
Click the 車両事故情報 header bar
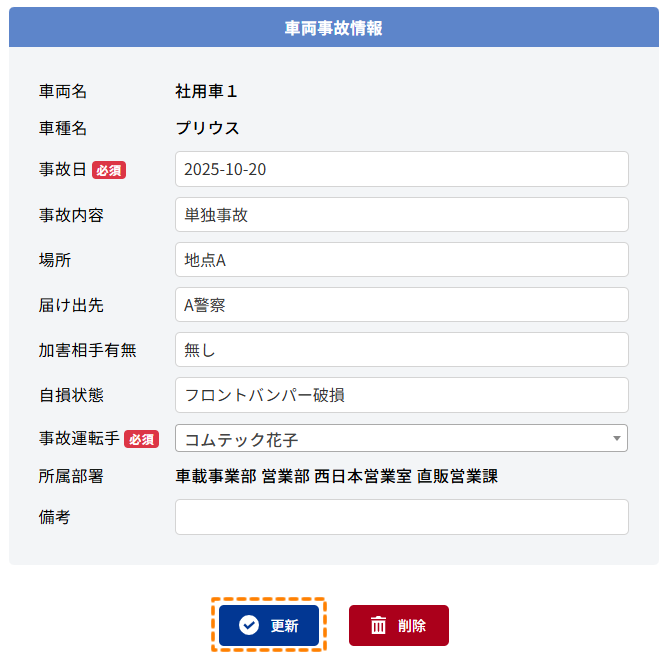(x=333, y=28)
